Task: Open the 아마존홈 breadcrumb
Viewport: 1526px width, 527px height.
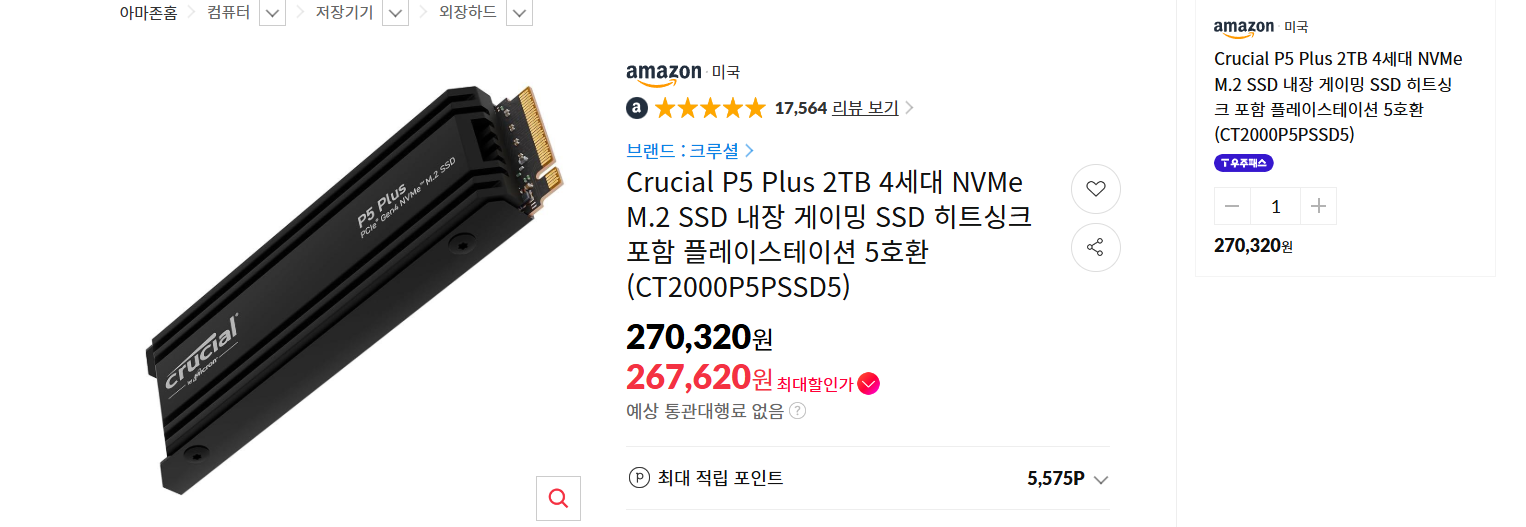Action: 148,13
